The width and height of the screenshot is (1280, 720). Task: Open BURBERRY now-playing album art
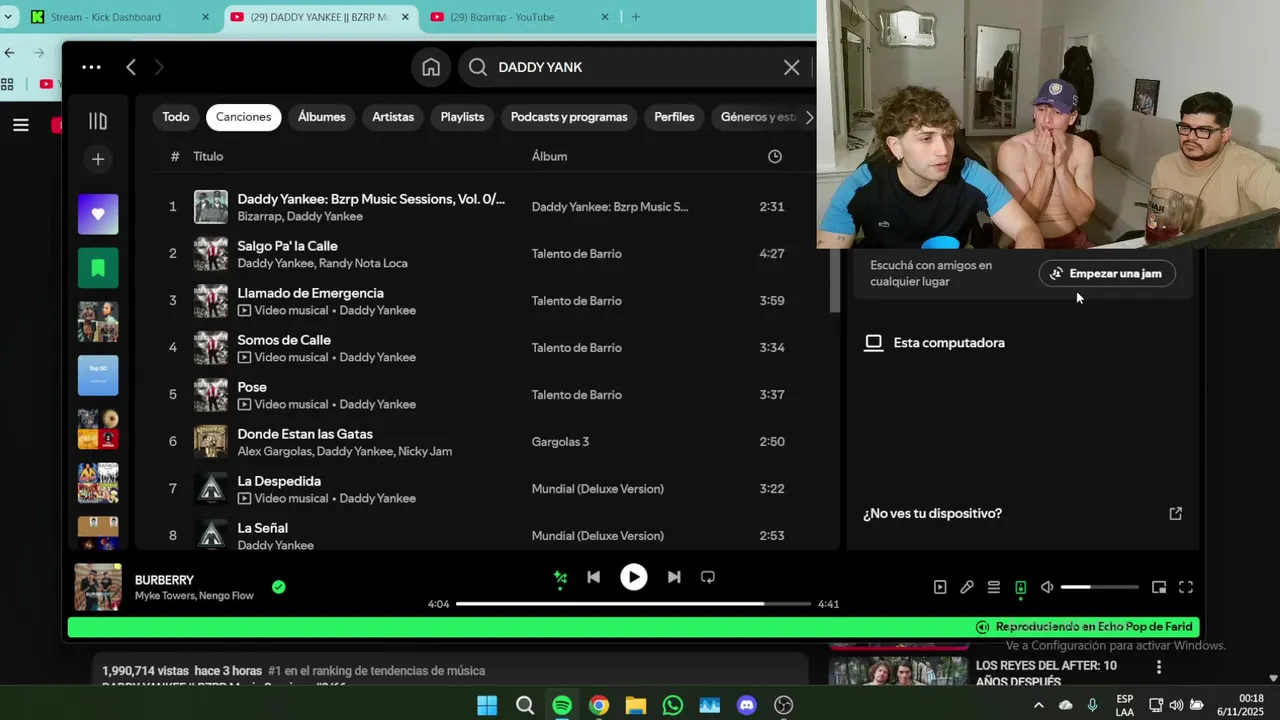tap(98, 588)
